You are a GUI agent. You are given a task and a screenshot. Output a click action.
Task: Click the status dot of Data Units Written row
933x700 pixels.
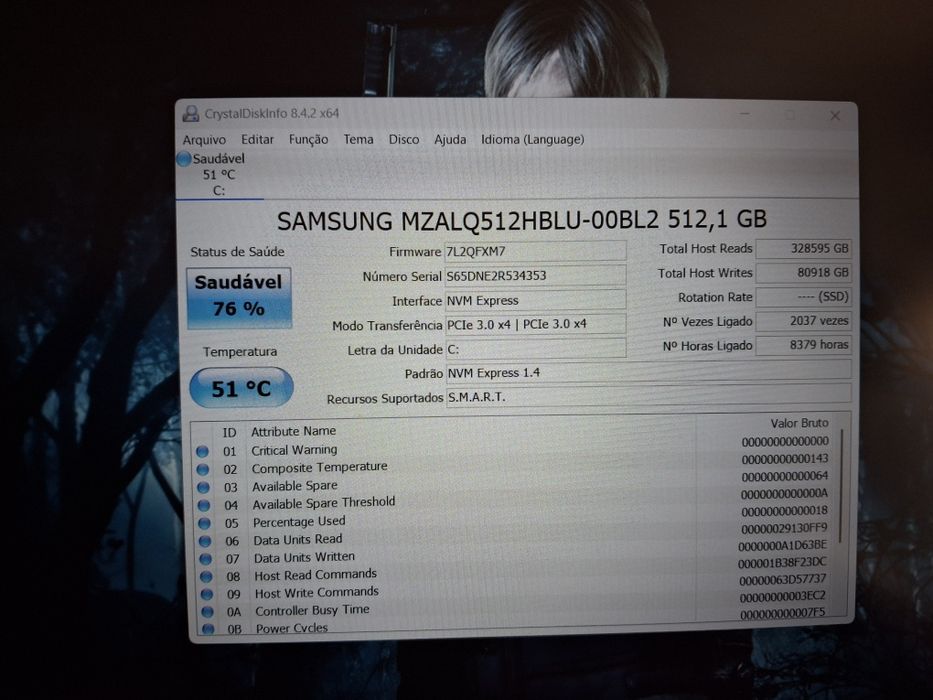click(x=206, y=559)
